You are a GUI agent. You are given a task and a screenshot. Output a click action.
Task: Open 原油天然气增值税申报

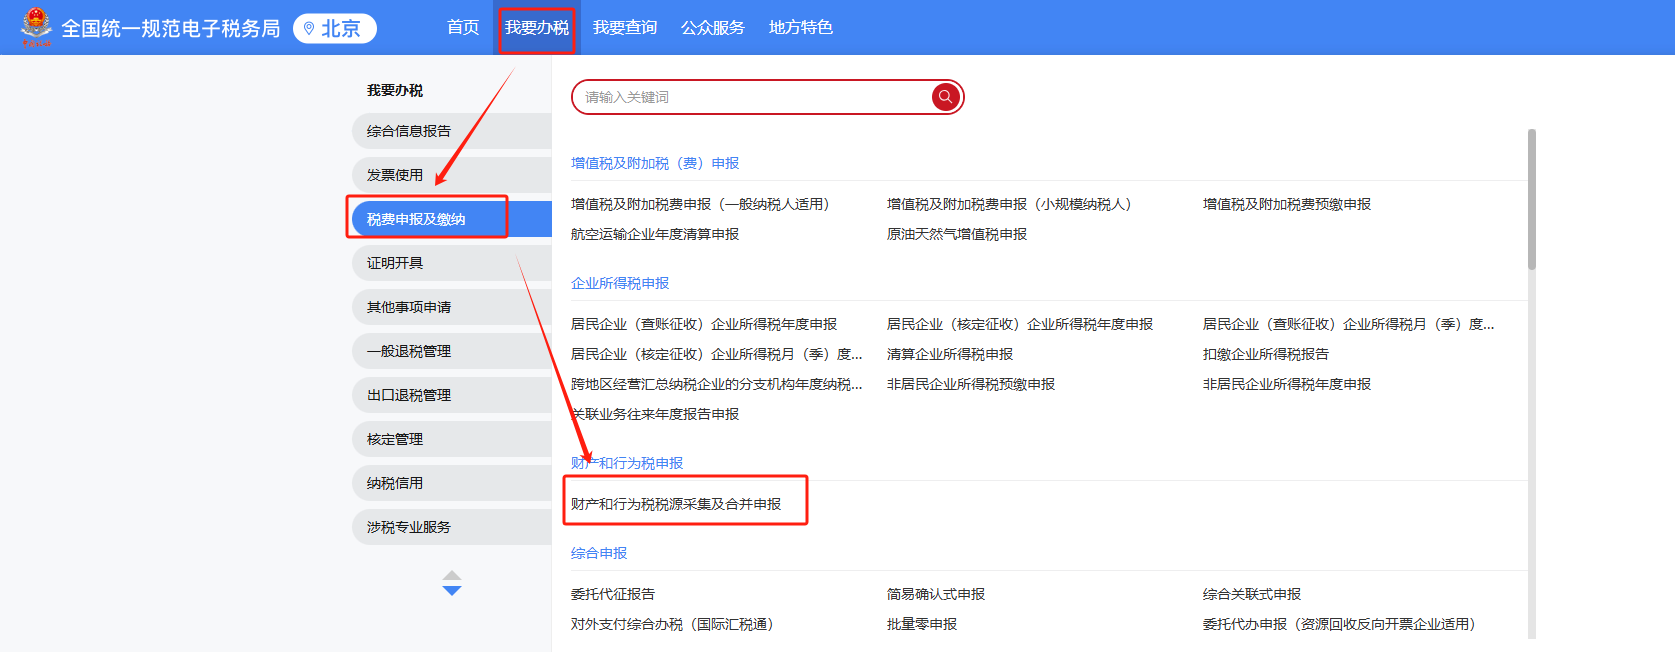tap(957, 234)
